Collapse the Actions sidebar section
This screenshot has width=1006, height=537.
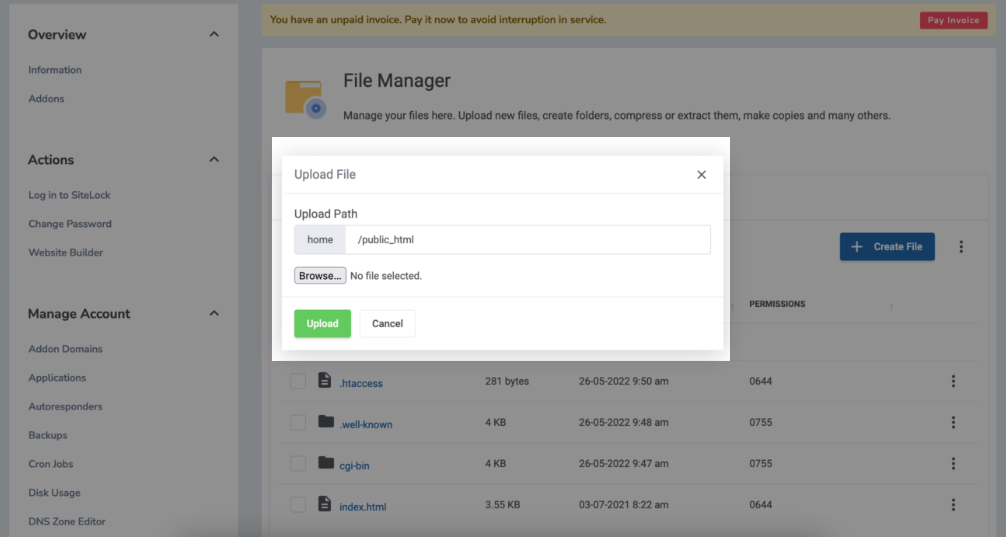pyautogui.click(x=214, y=160)
